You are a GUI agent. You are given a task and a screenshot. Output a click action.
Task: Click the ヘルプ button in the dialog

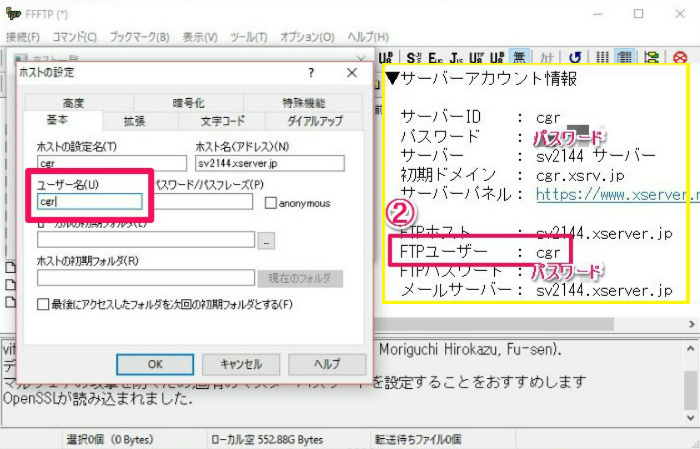tap(327, 364)
